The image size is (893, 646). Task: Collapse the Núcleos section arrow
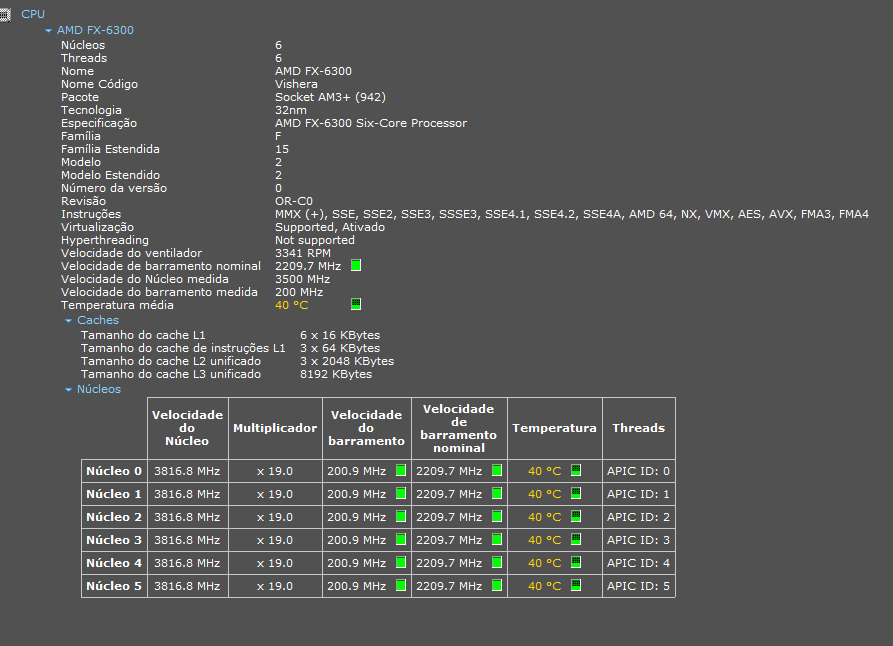click(68, 390)
